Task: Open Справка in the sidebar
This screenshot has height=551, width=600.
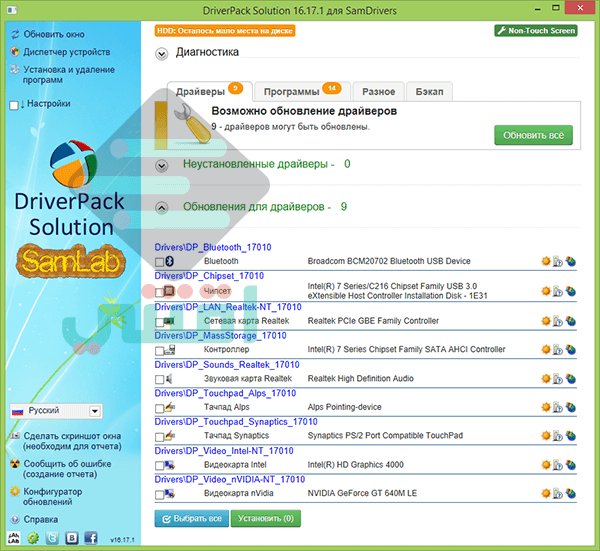Action: pos(41,520)
